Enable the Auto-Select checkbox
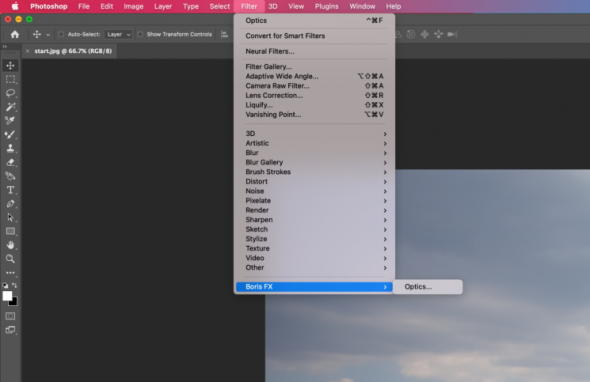 tap(61, 34)
